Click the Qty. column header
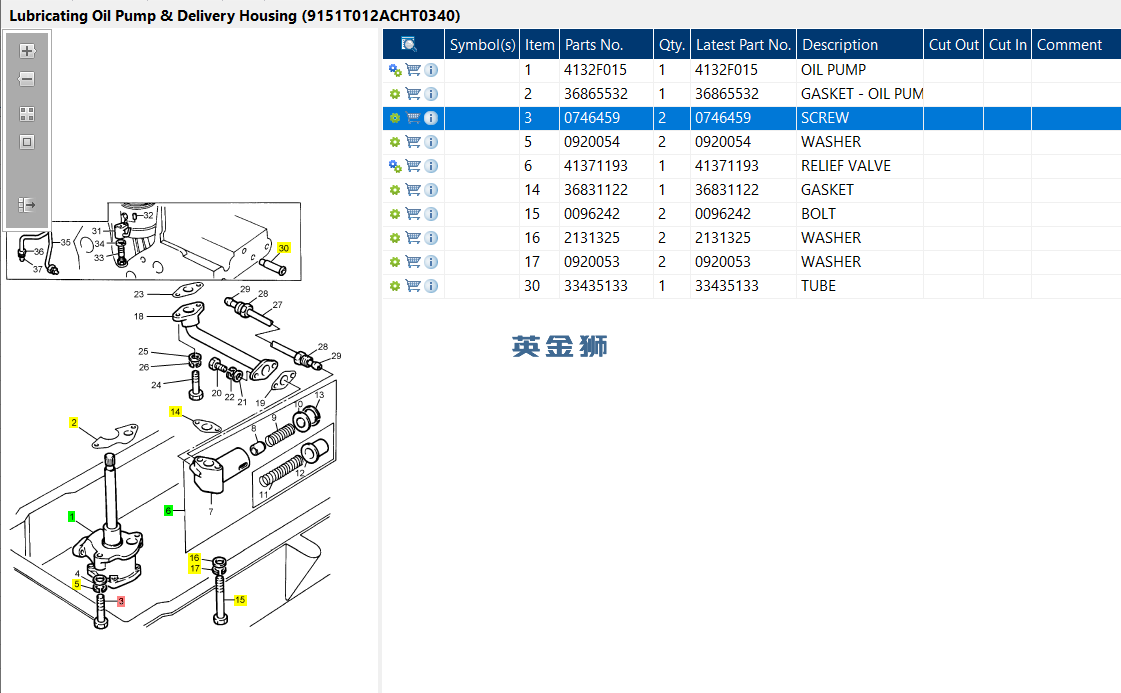 (x=671, y=44)
